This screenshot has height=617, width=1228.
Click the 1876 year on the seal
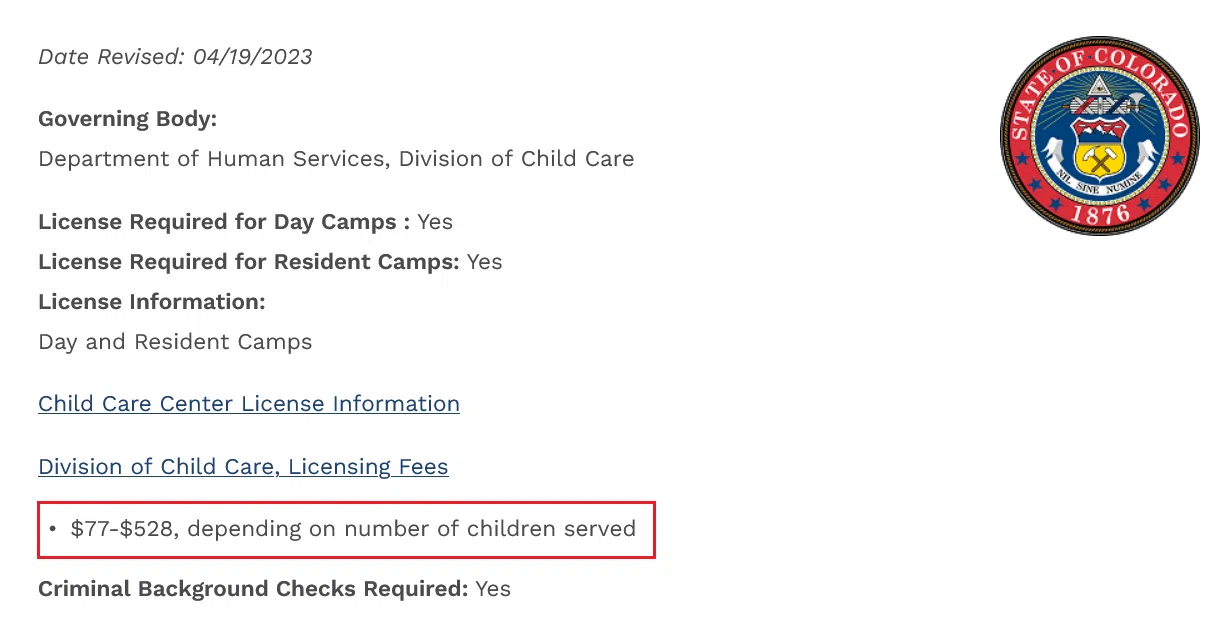1100,213
